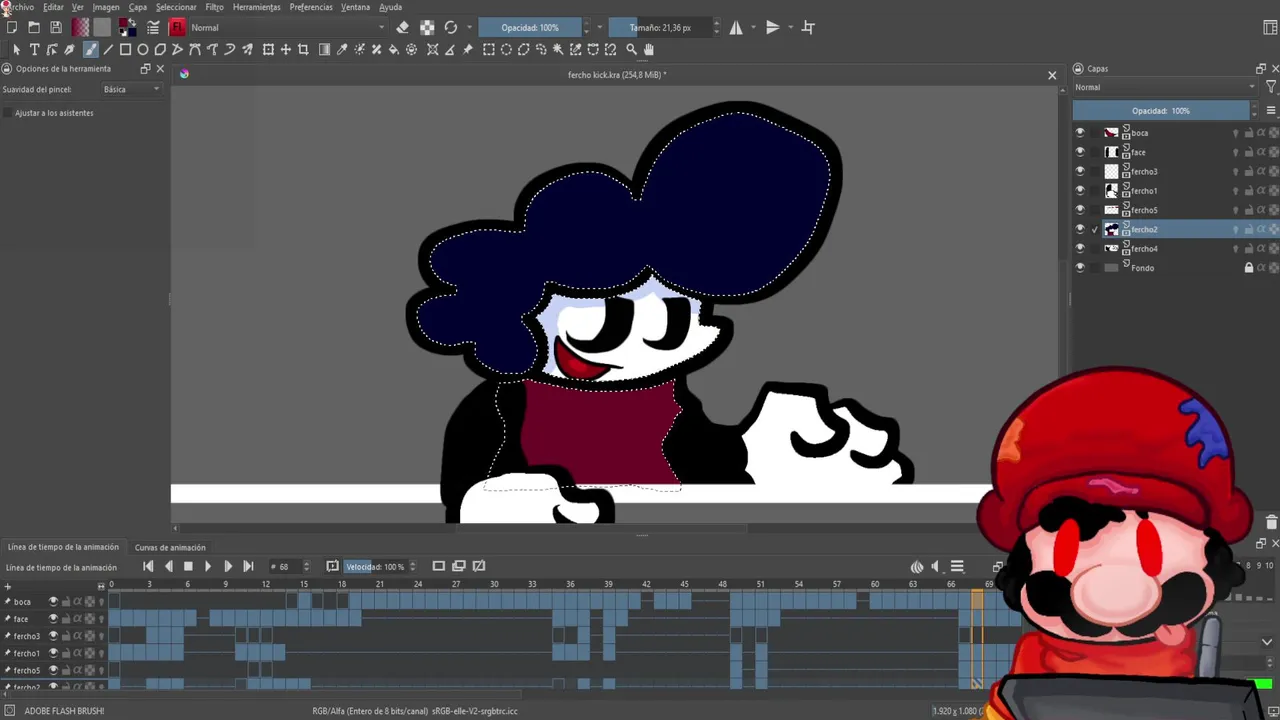Select the Line tool
Viewport: 1280px width, 720px height.
[108, 49]
